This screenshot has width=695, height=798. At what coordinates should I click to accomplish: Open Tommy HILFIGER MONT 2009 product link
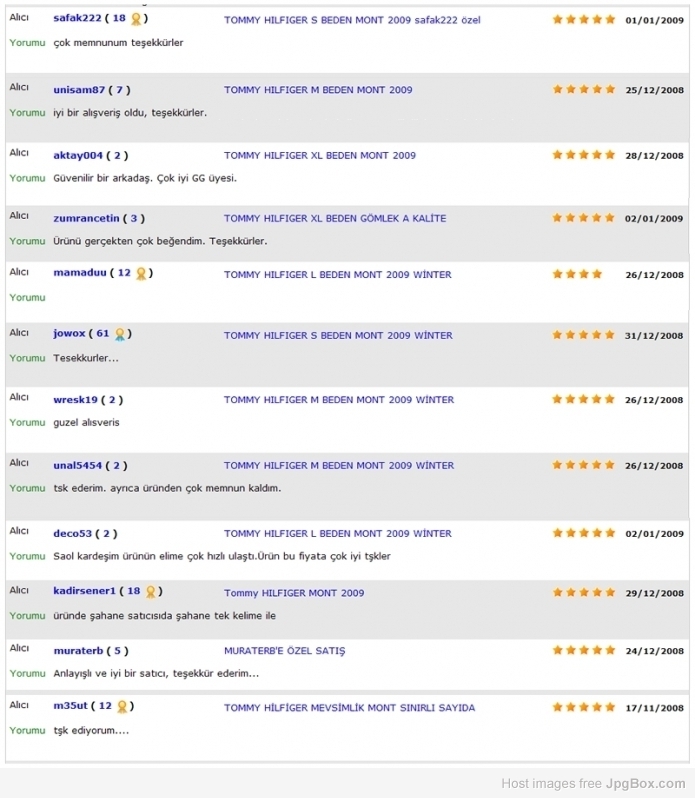[294, 593]
